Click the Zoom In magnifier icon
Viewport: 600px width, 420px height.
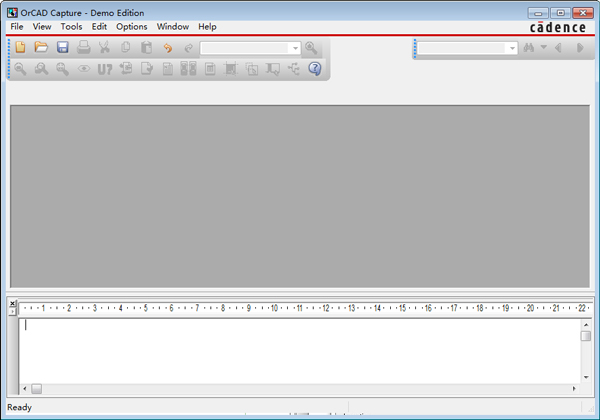click(20, 69)
